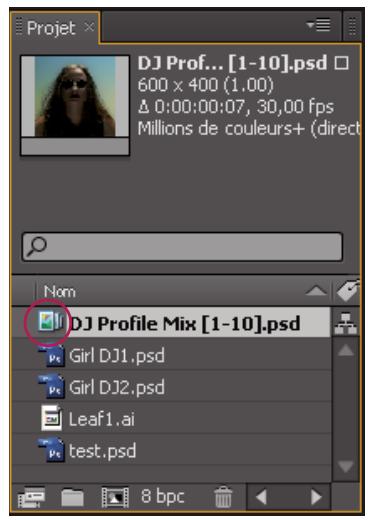The width and height of the screenshot is (368, 520).
Task: Create a new composition with the filmstrip icon
Action: 115,497
